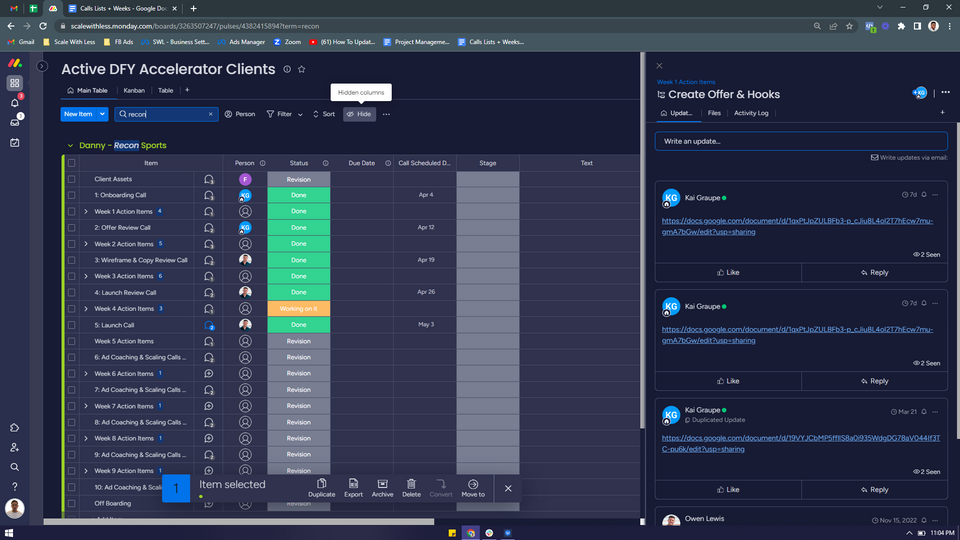The image size is (960, 540).
Task: Open the Google Docs link in first update
Action: pos(797,226)
